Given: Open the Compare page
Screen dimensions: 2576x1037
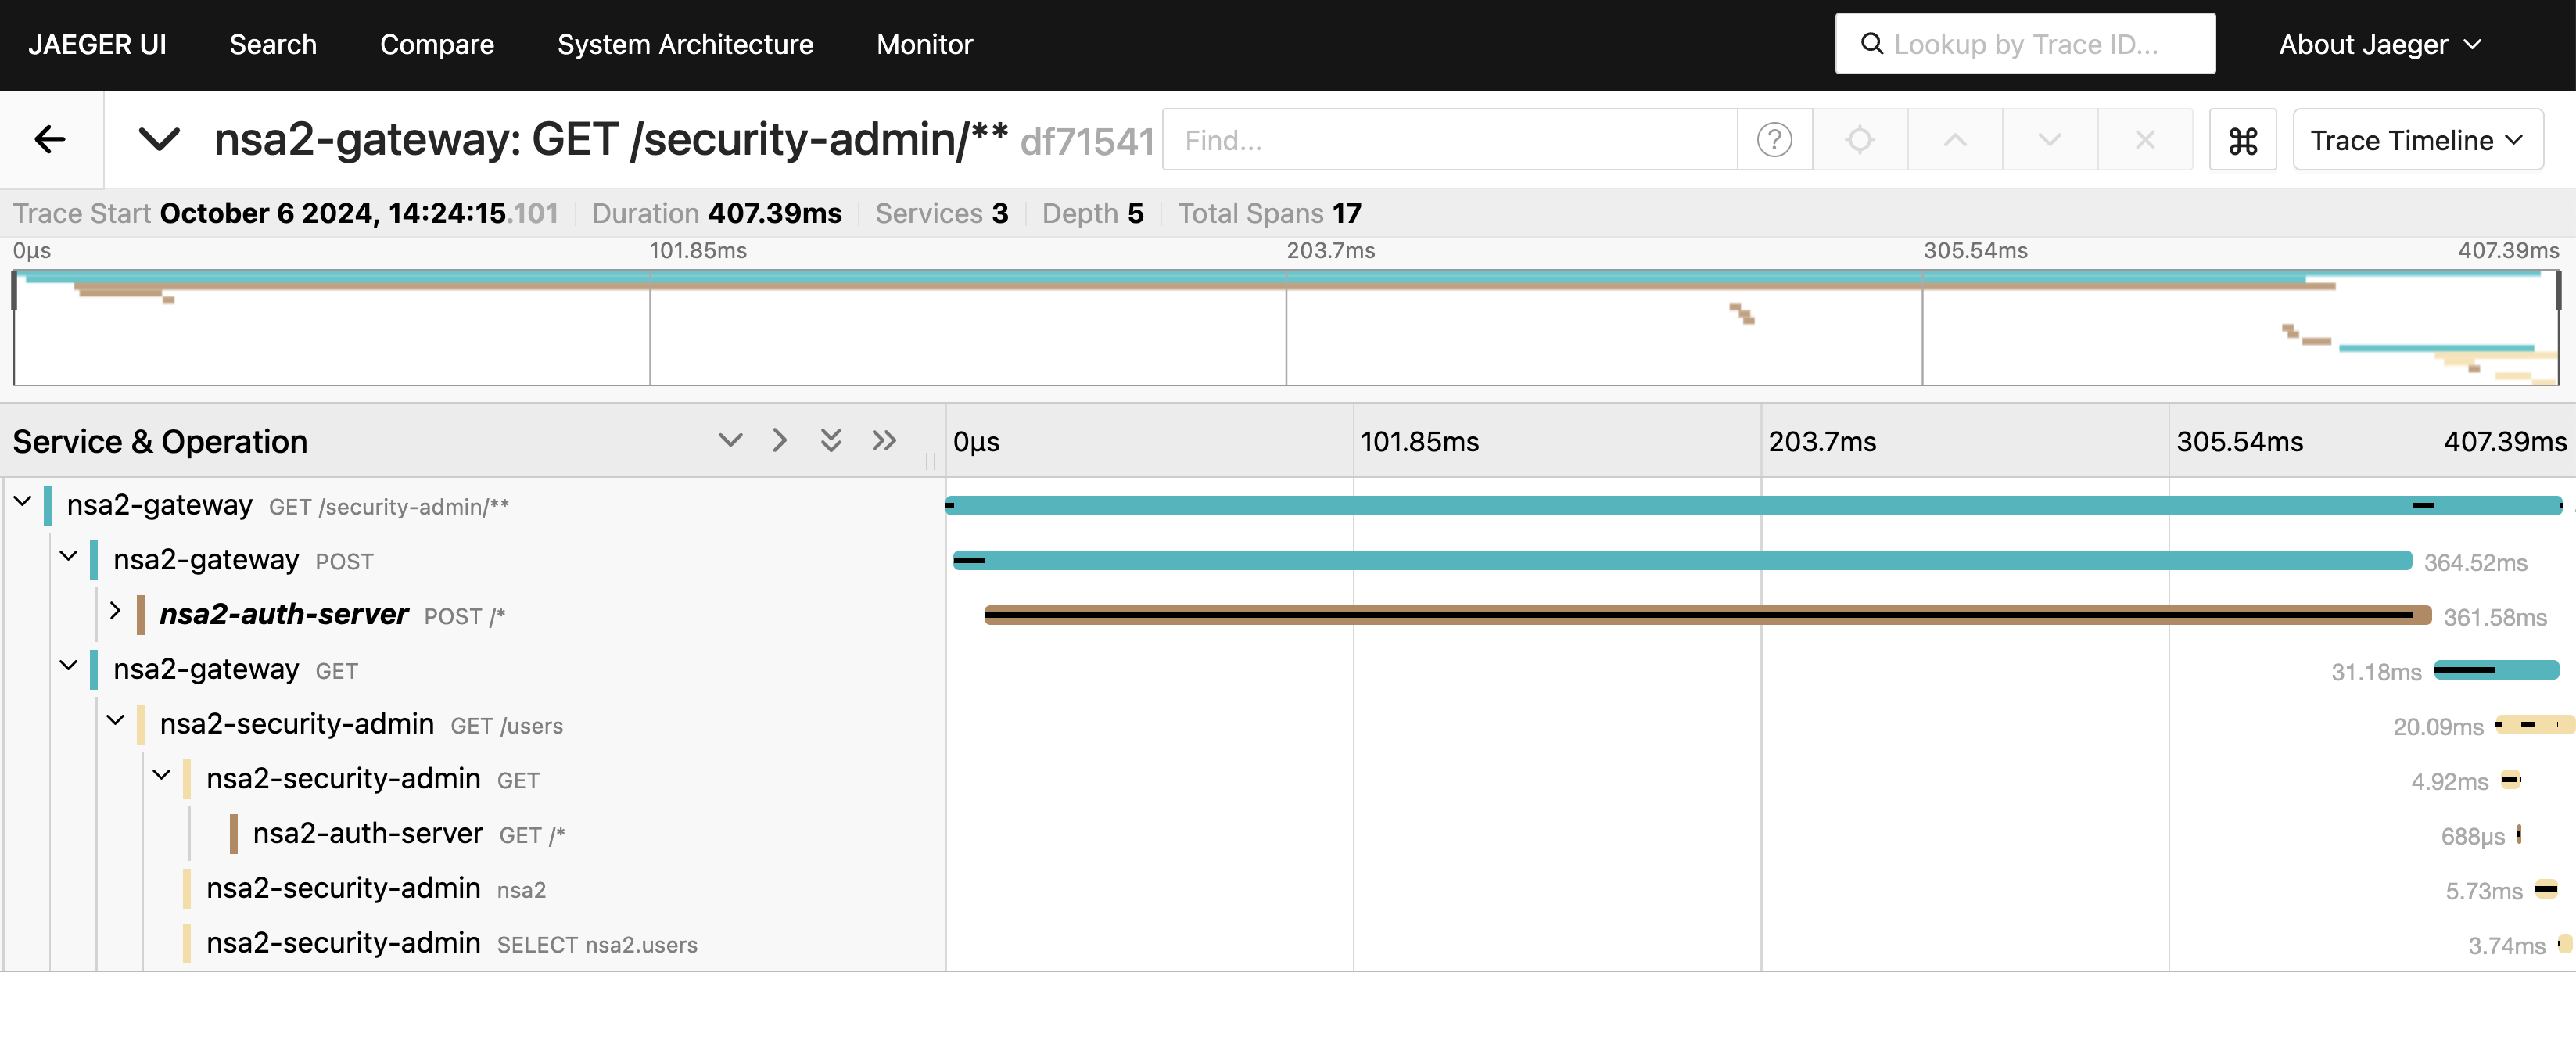Looking at the screenshot, I should tap(437, 45).
